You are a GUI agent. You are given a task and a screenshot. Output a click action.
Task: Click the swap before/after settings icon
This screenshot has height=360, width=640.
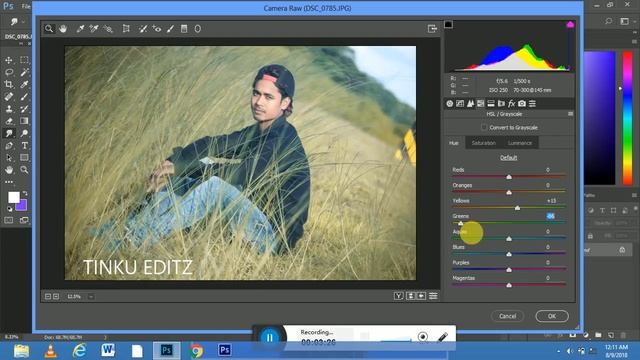click(411, 296)
